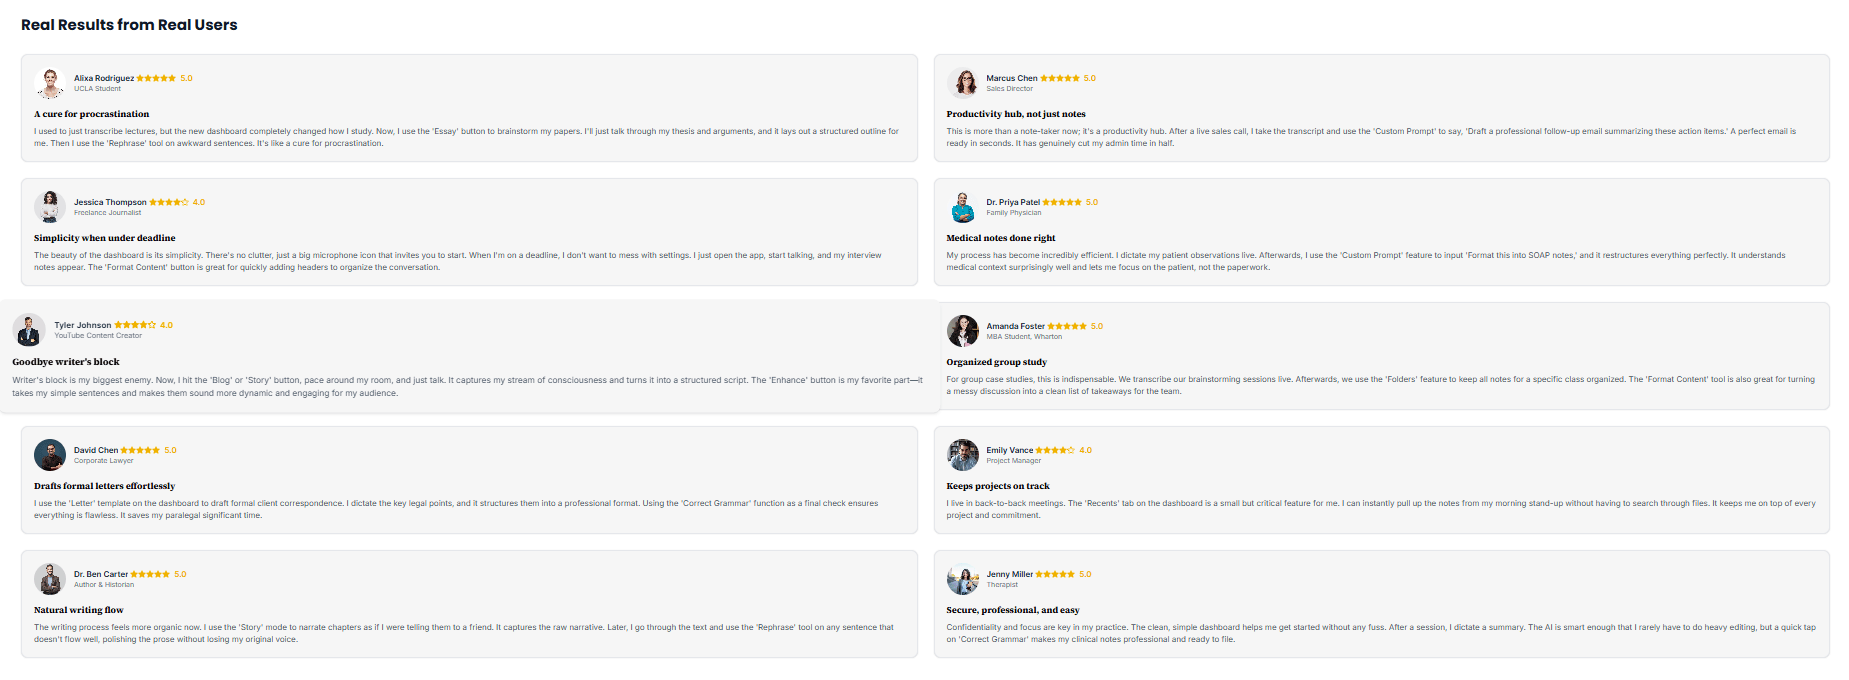Click David Chen's profile avatar
The image size is (1849, 680).
[49, 454]
